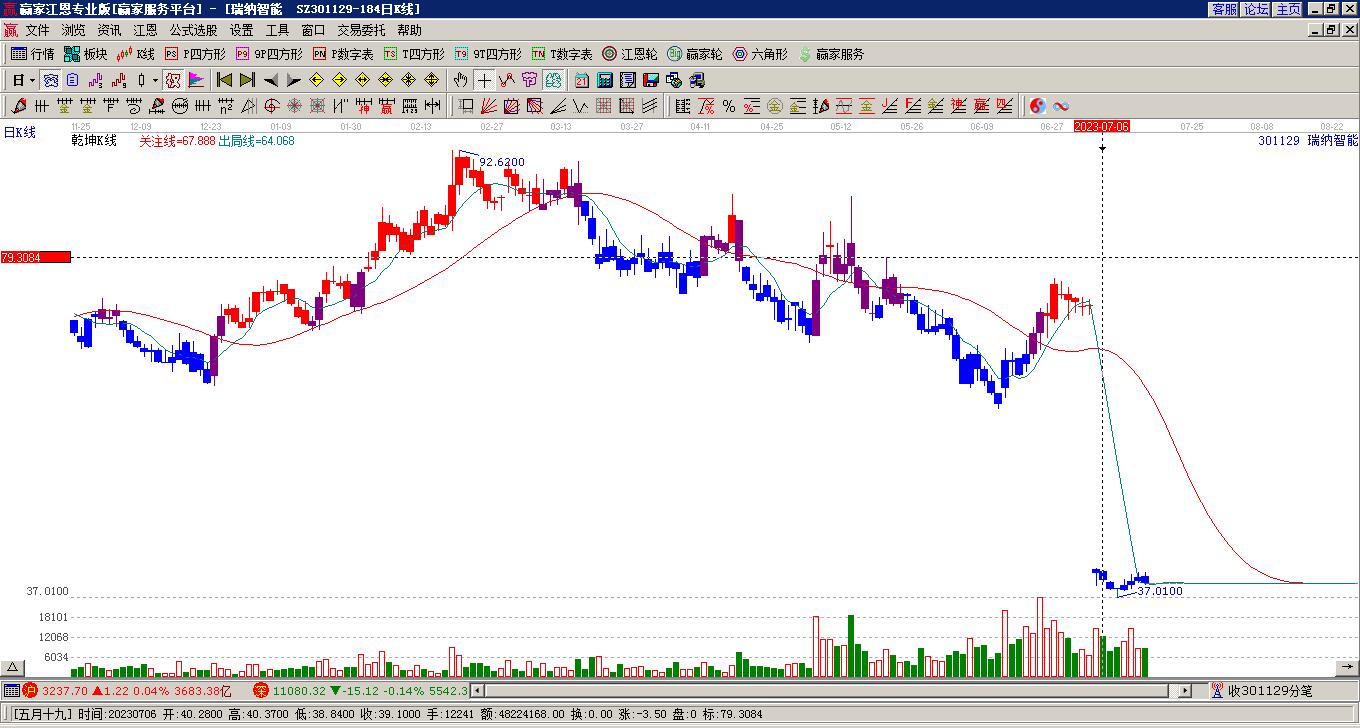Screen dimensions: 1360x728
Task: Select the red fan lines tool
Action: pos(489,106)
